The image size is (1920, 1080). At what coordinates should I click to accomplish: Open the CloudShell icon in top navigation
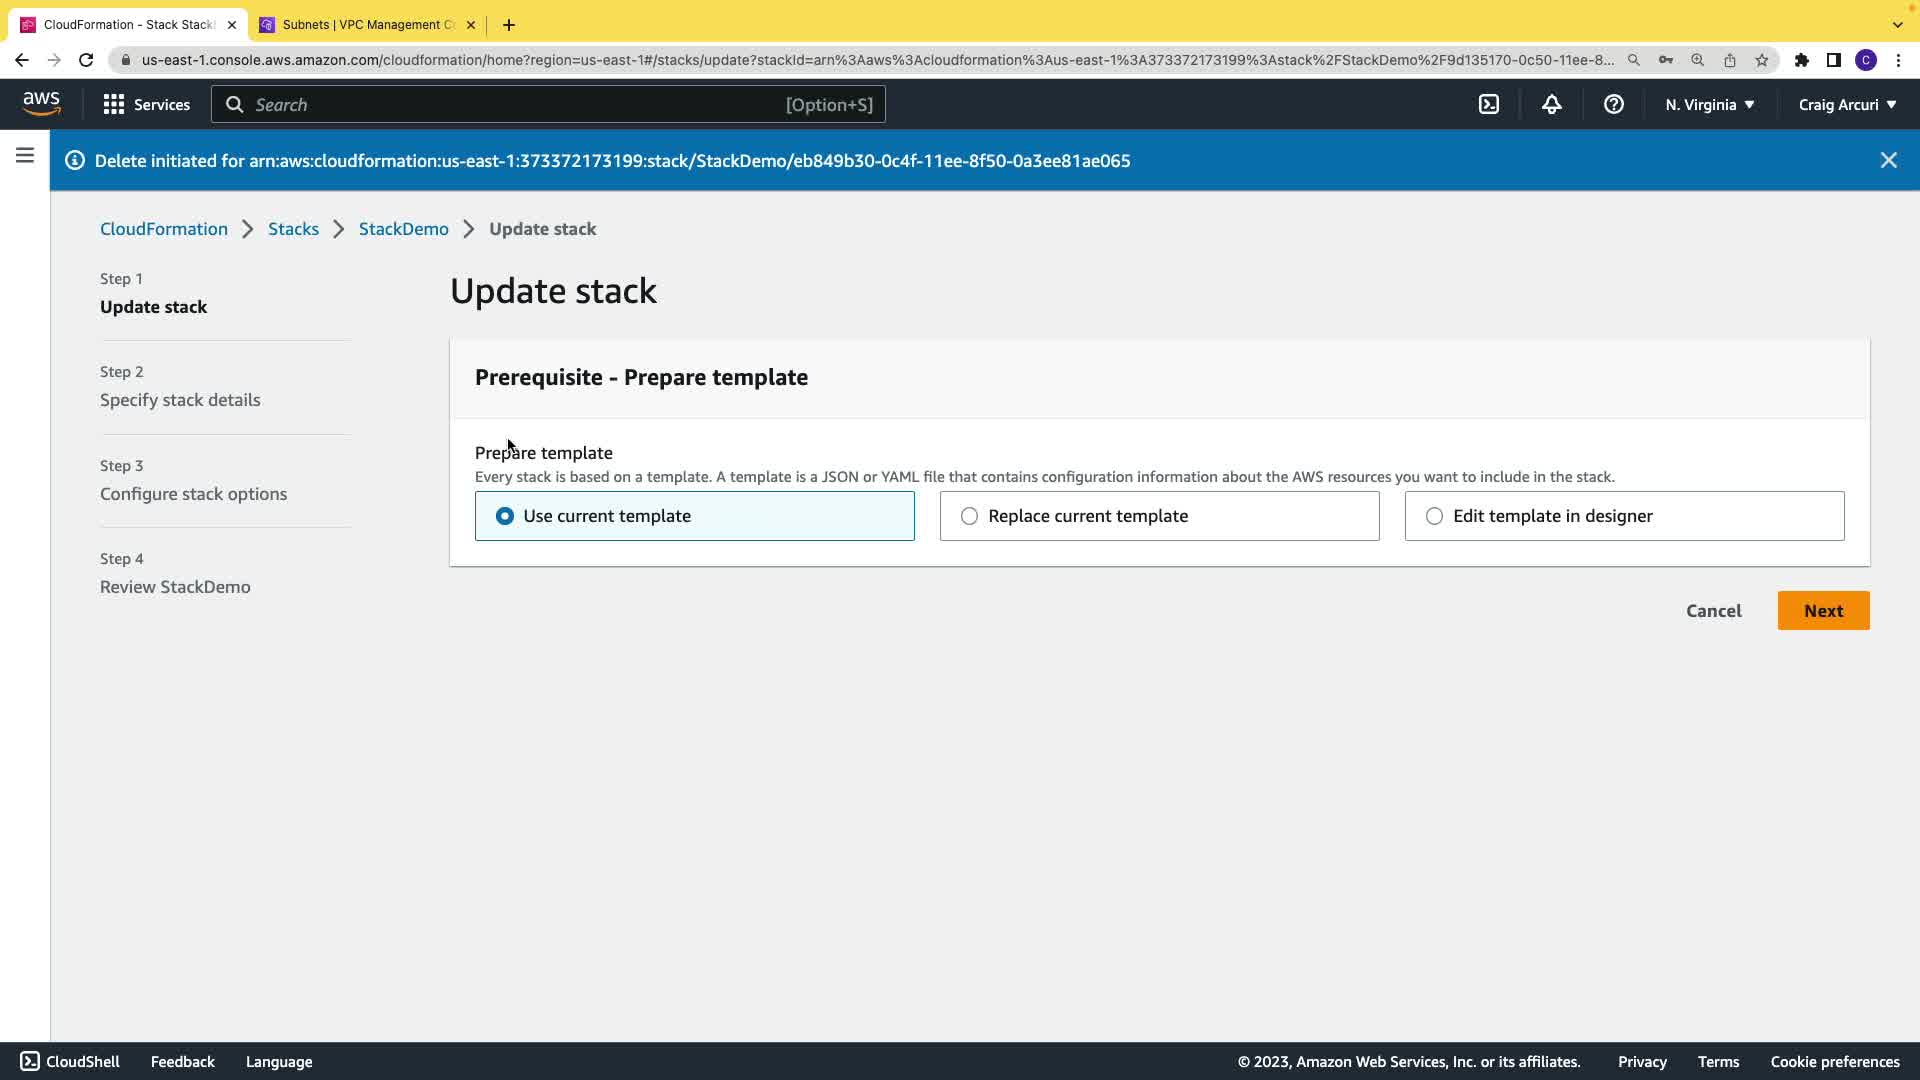pos(1489,104)
